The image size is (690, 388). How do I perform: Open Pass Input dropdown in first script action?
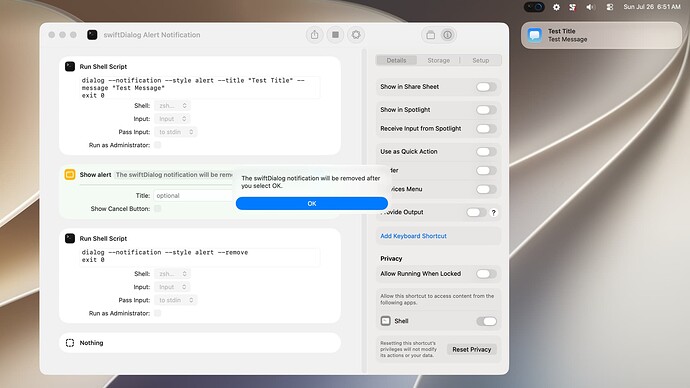(x=176, y=132)
